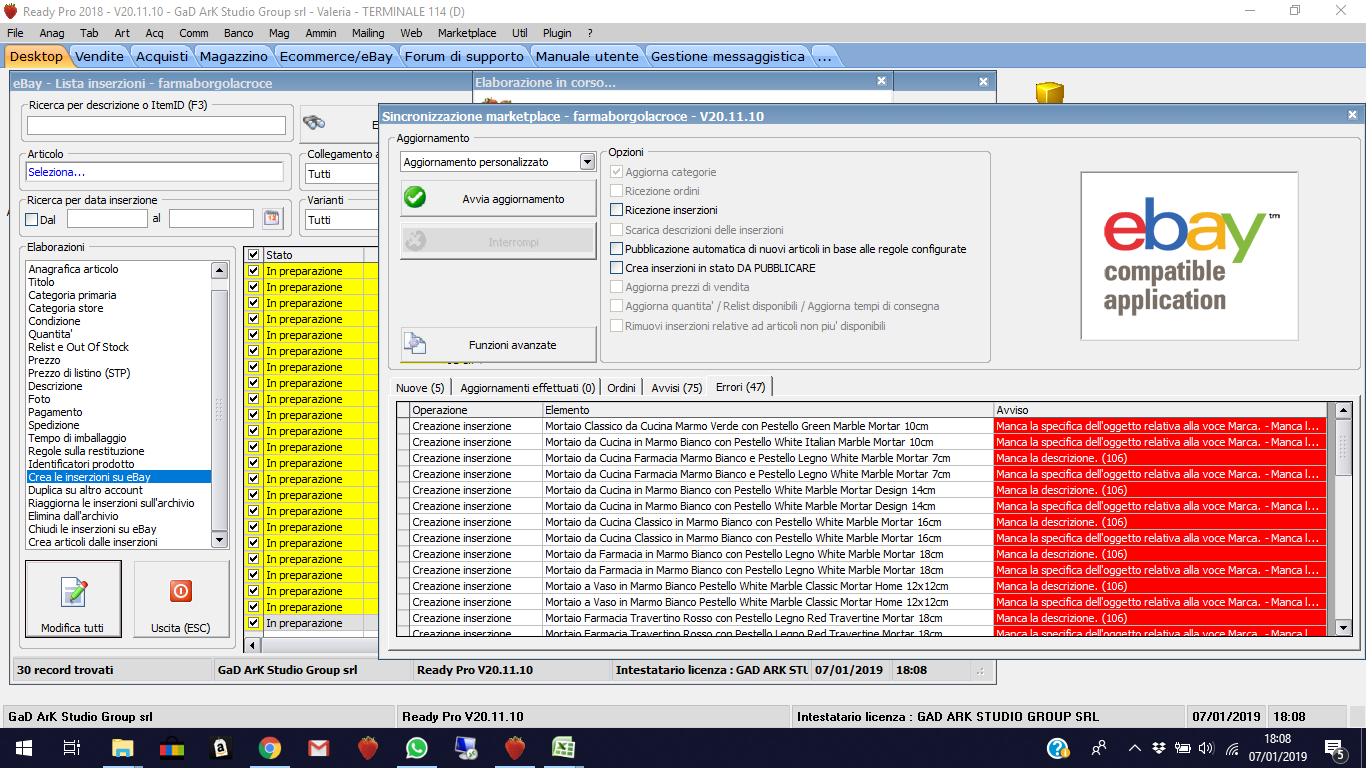Open Microsoft Store from the taskbar
This screenshot has width=1366, height=768.
(x=171, y=748)
